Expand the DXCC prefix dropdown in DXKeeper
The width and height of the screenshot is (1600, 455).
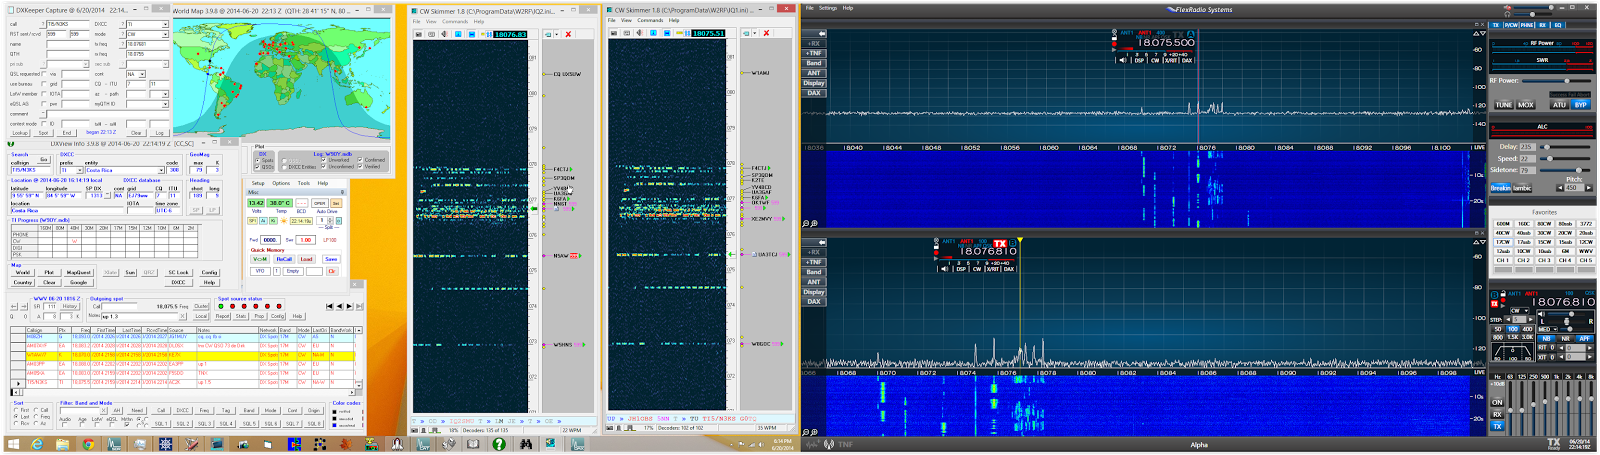click(164, 24)
